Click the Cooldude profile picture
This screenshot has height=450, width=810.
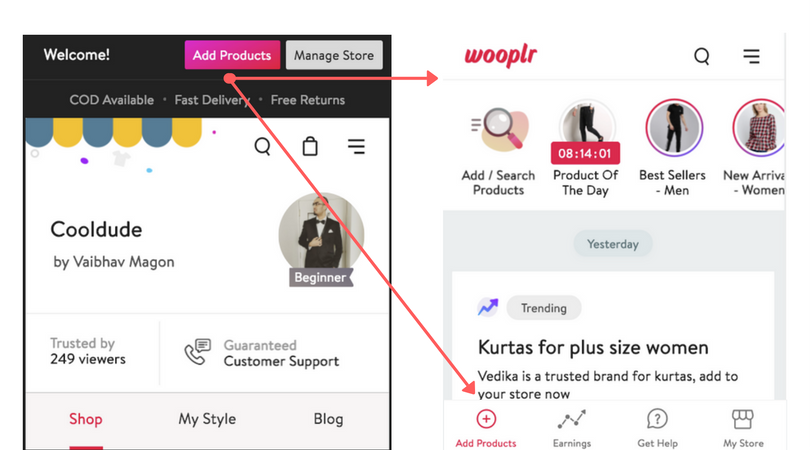coord(321,237)
